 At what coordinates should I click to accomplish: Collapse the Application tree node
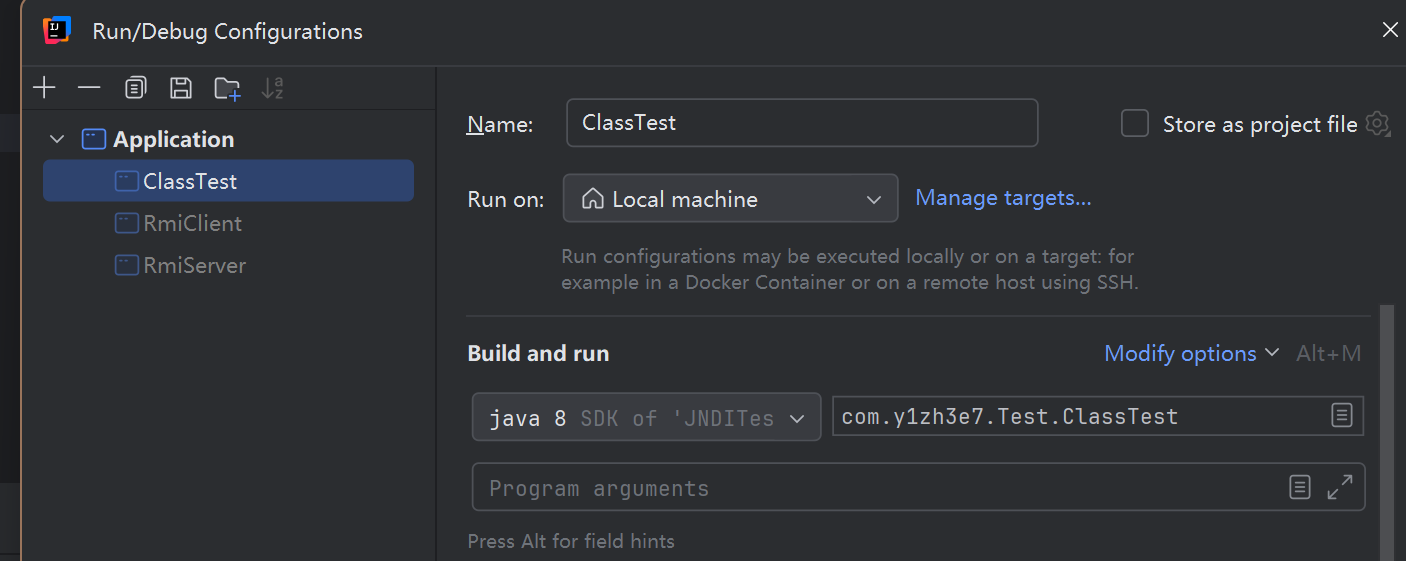tap(57, 139)
